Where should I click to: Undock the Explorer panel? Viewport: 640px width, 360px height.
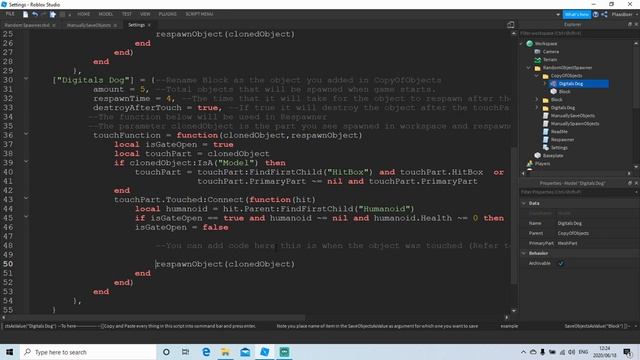click(629, 24)
